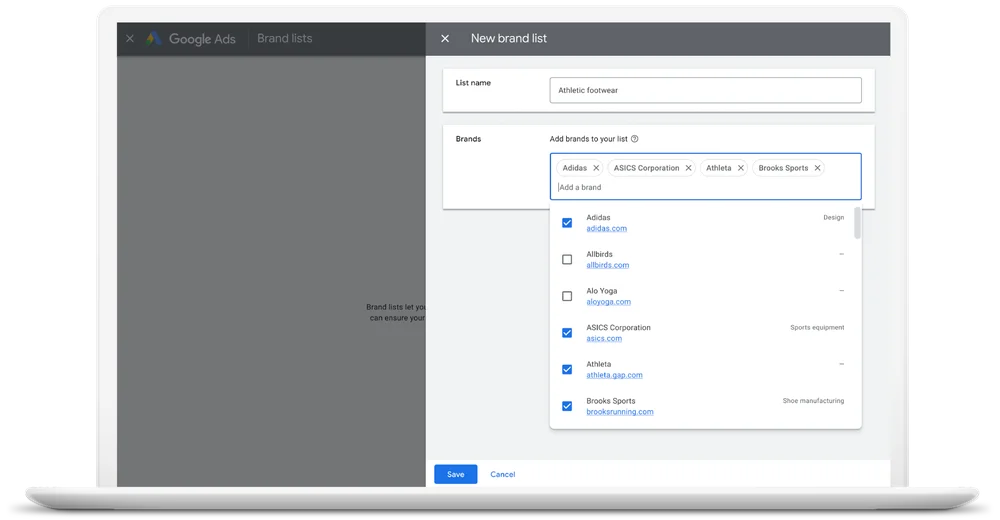Close the New brand list panel
The height and width of the screenshot is (520, 1000).
coord(445,39)
